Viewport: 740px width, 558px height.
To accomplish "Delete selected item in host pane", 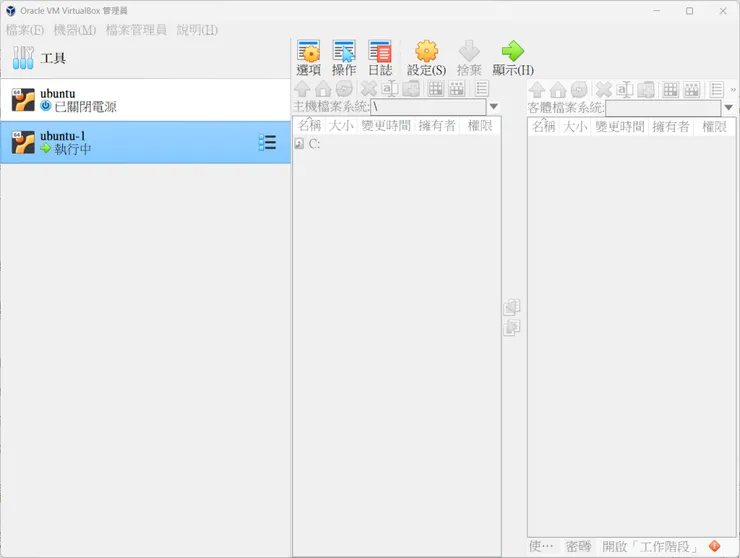I will pos(369,89).
